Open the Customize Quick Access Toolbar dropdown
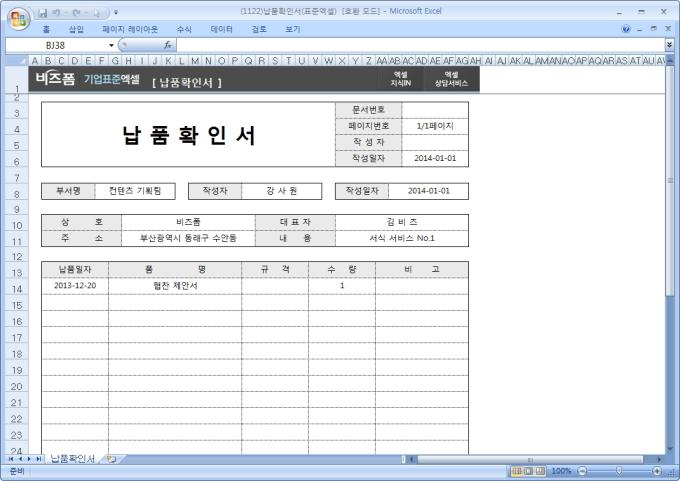The height and width of the screenshot is (481, 680). (116, 13)
